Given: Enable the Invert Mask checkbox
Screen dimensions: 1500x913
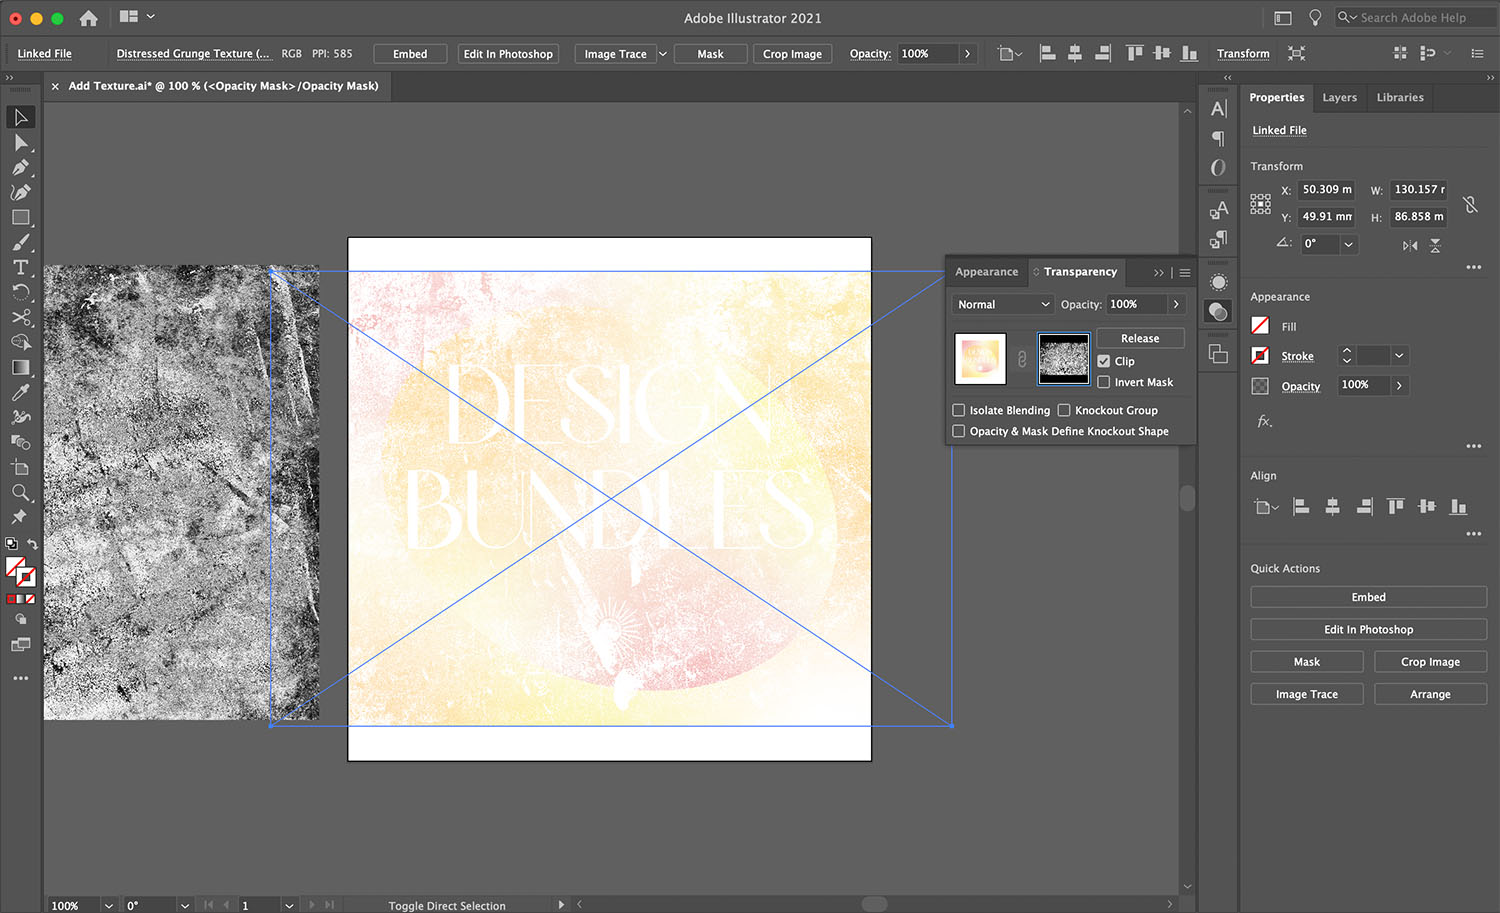Looking at the screenshot, I should 1104,382.
